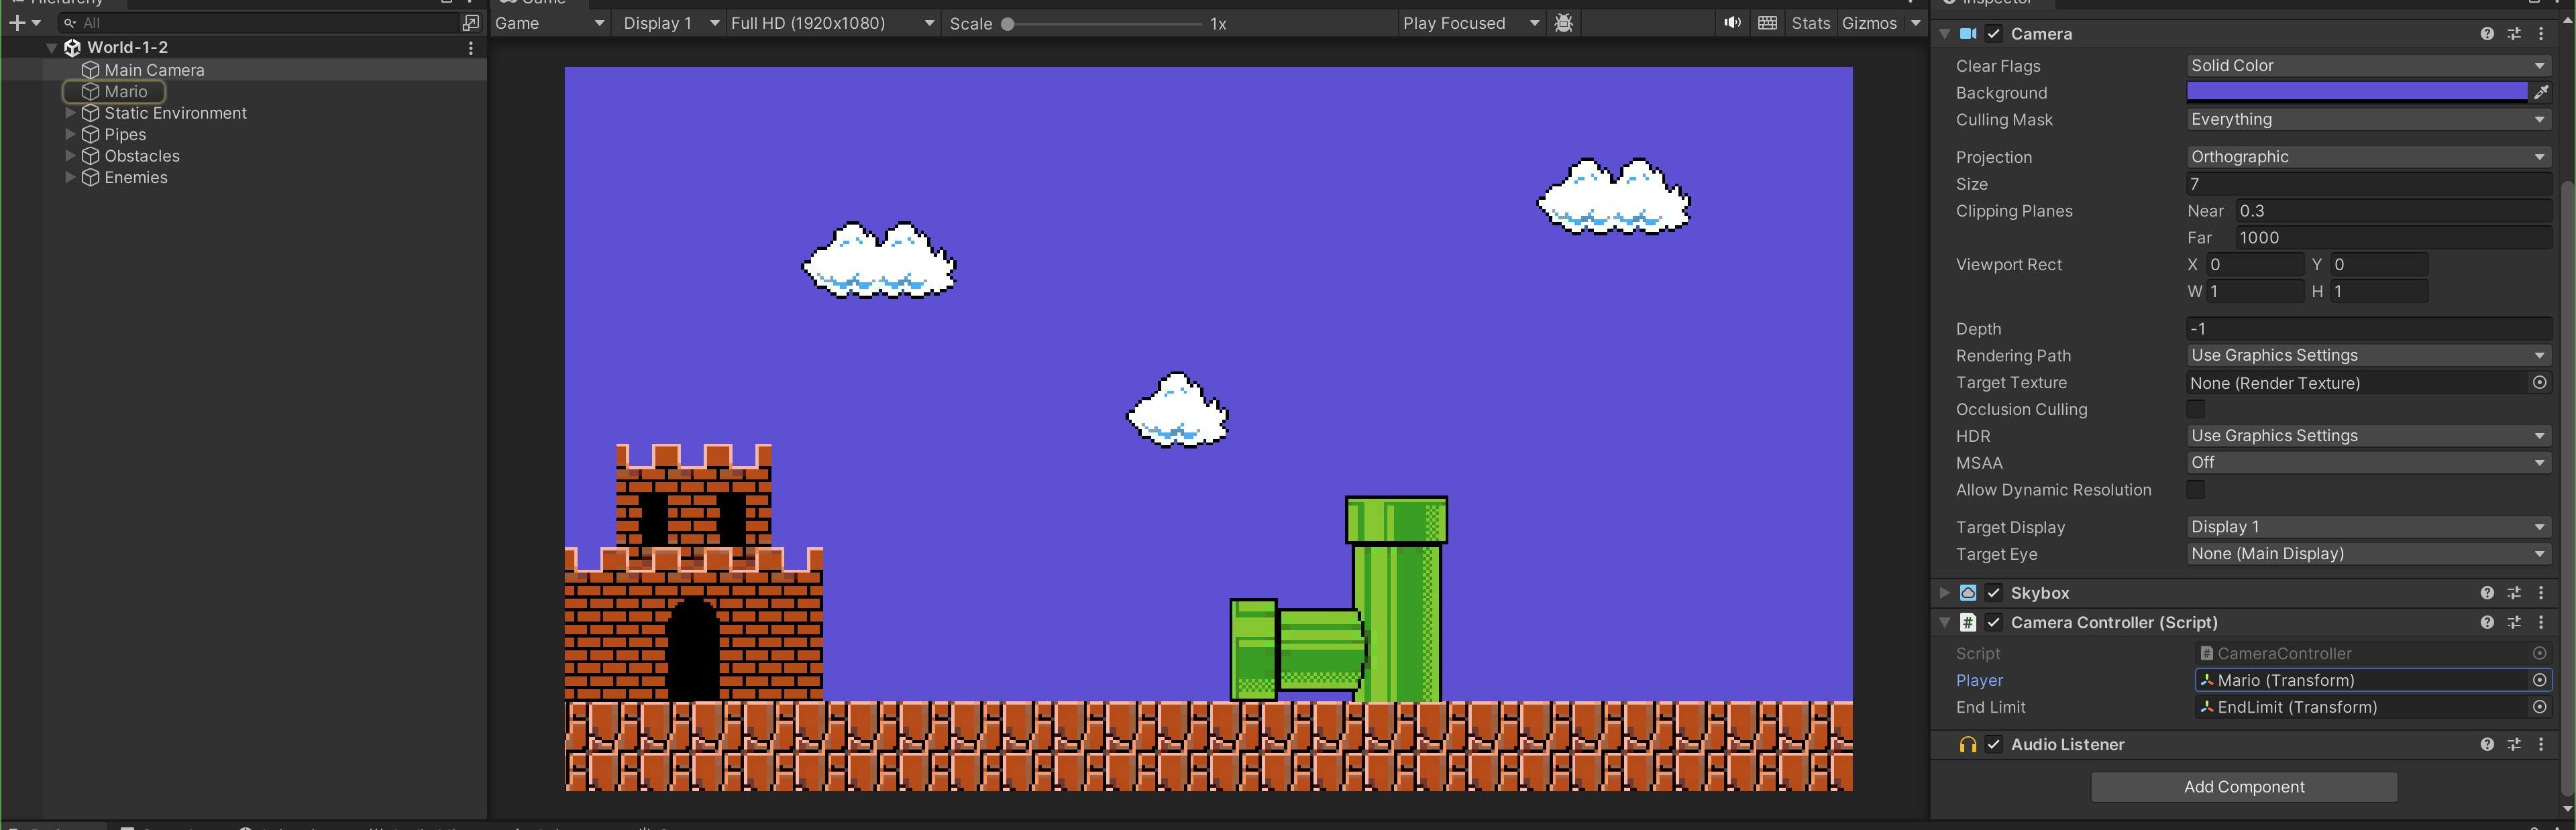2576x830 pixels.
Task: Open Camera component kebab menu
Action: point(2541,34)
